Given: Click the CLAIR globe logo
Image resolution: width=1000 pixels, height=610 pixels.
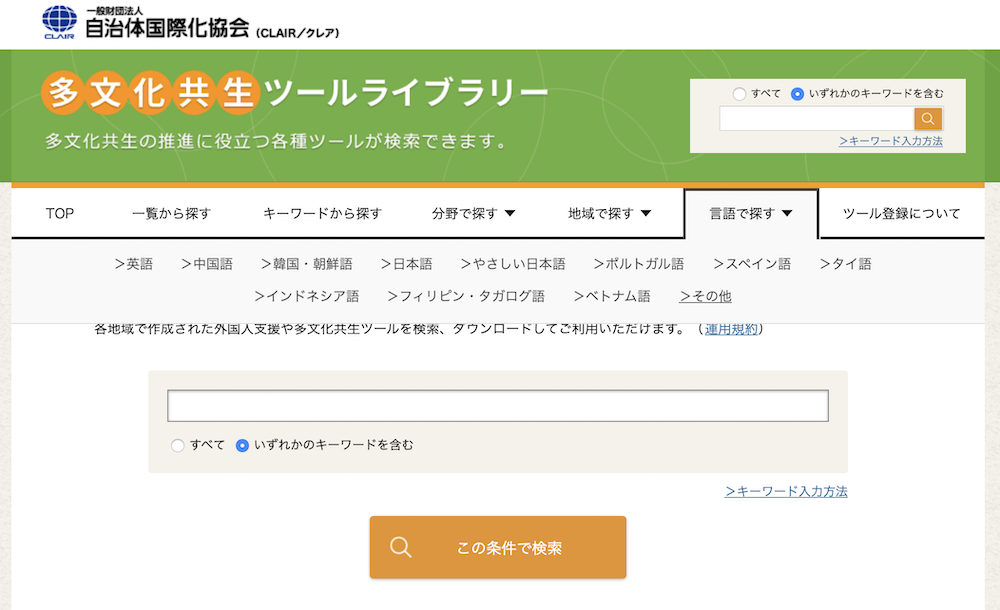Looking at the screenshot, I should click(59, 22).
